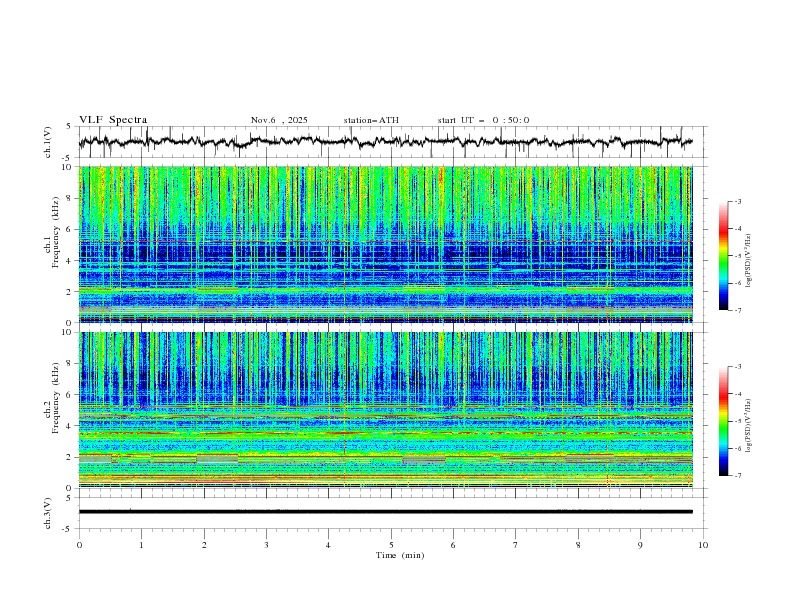Click the "2" kHz tick on ch.2 frequency axis
Screen dimensions: 792x612
(69, 457)
